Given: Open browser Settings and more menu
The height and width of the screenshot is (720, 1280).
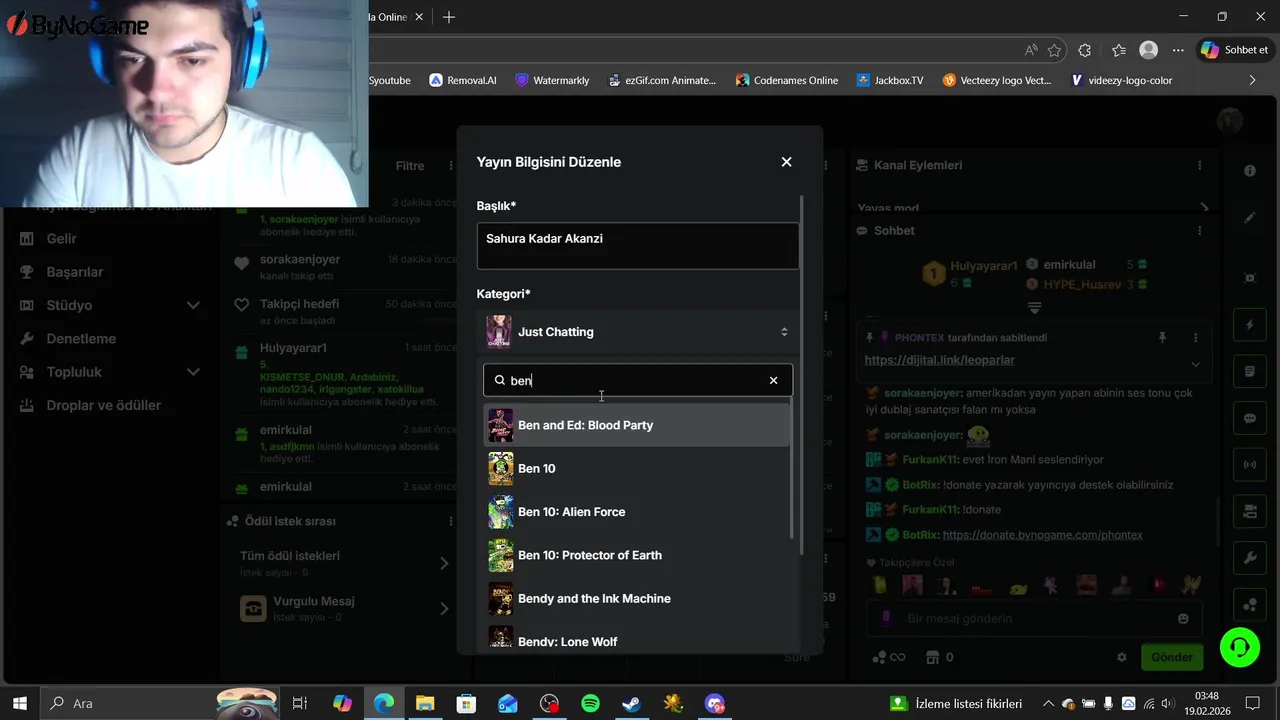Looking at the screenshot, I should point(1178,50).
